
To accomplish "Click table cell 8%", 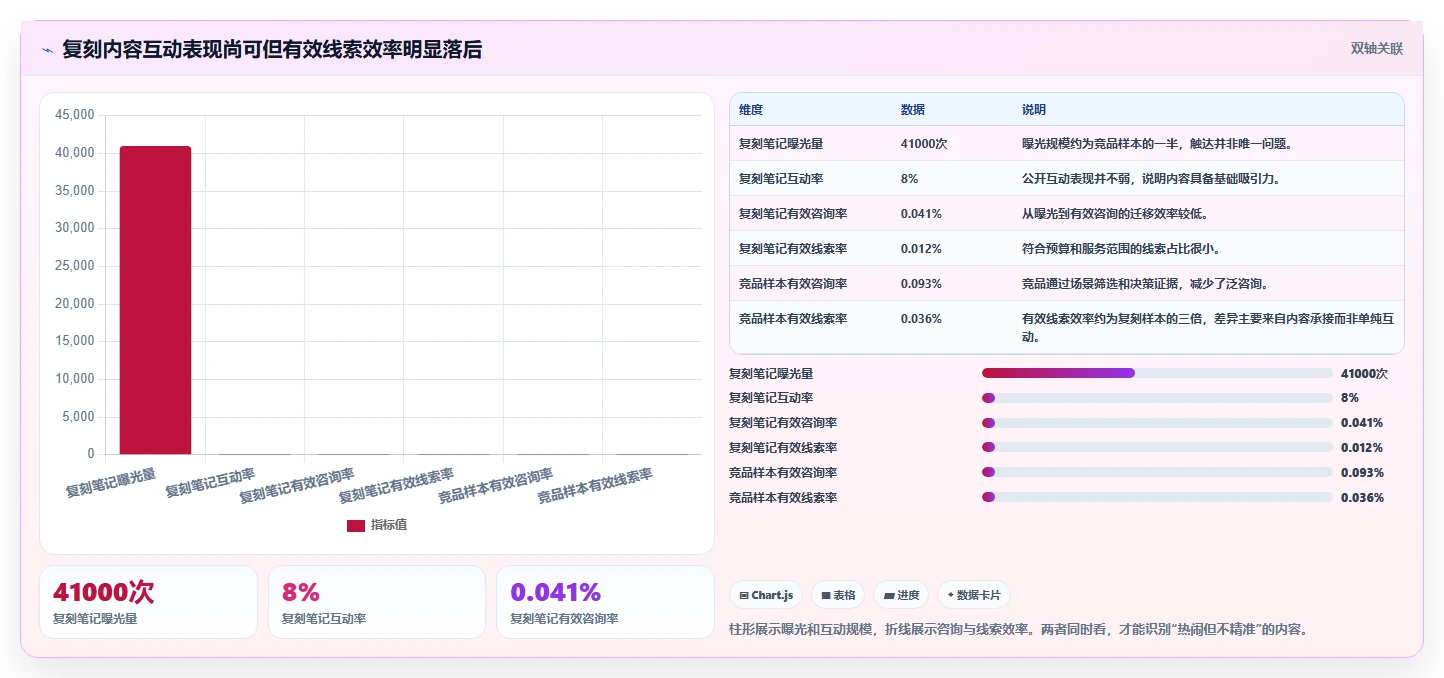I will click(x=909, y=179).
